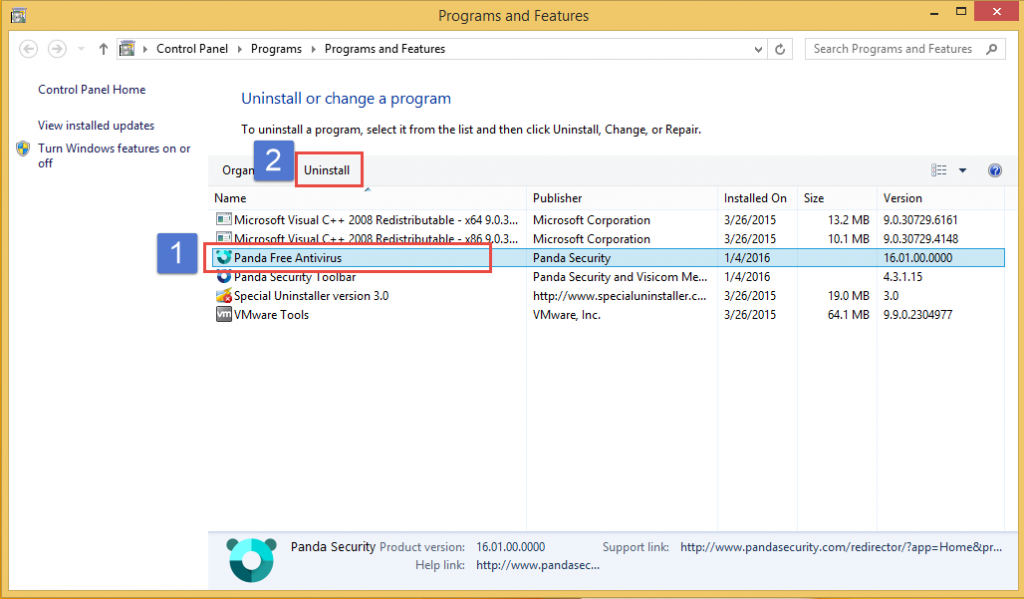Click the Control Panel icon in address bar
Screen dimensions: 1024x599
click(x=127, y=49)
